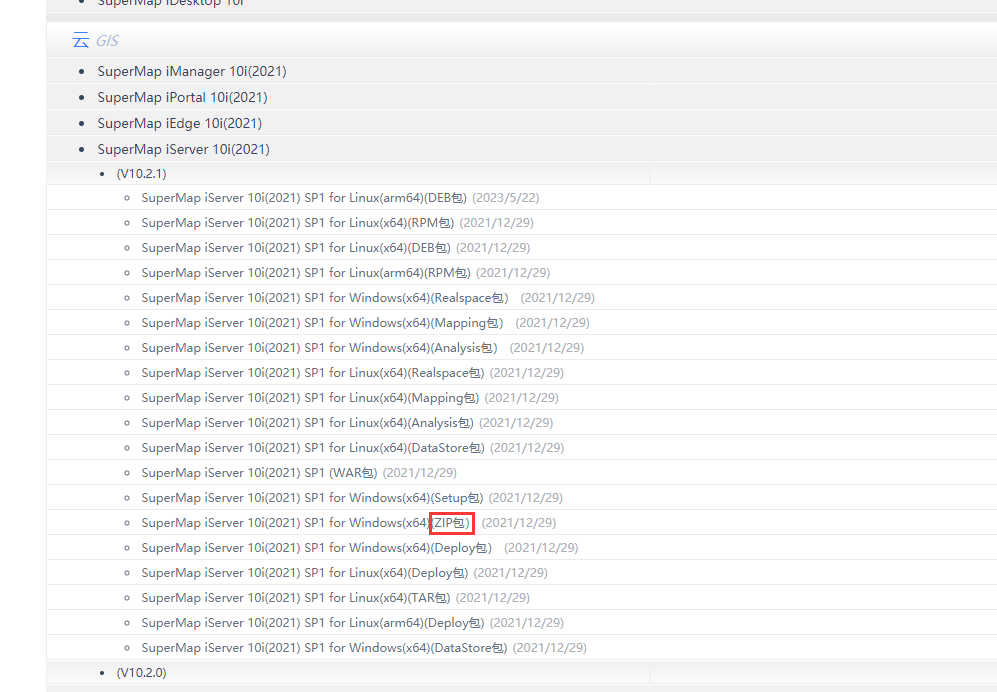Open iServer SP1 Linux(x64) DEB package link
Viewport: 997px width, 692px height.
click(x=296, y=247)
